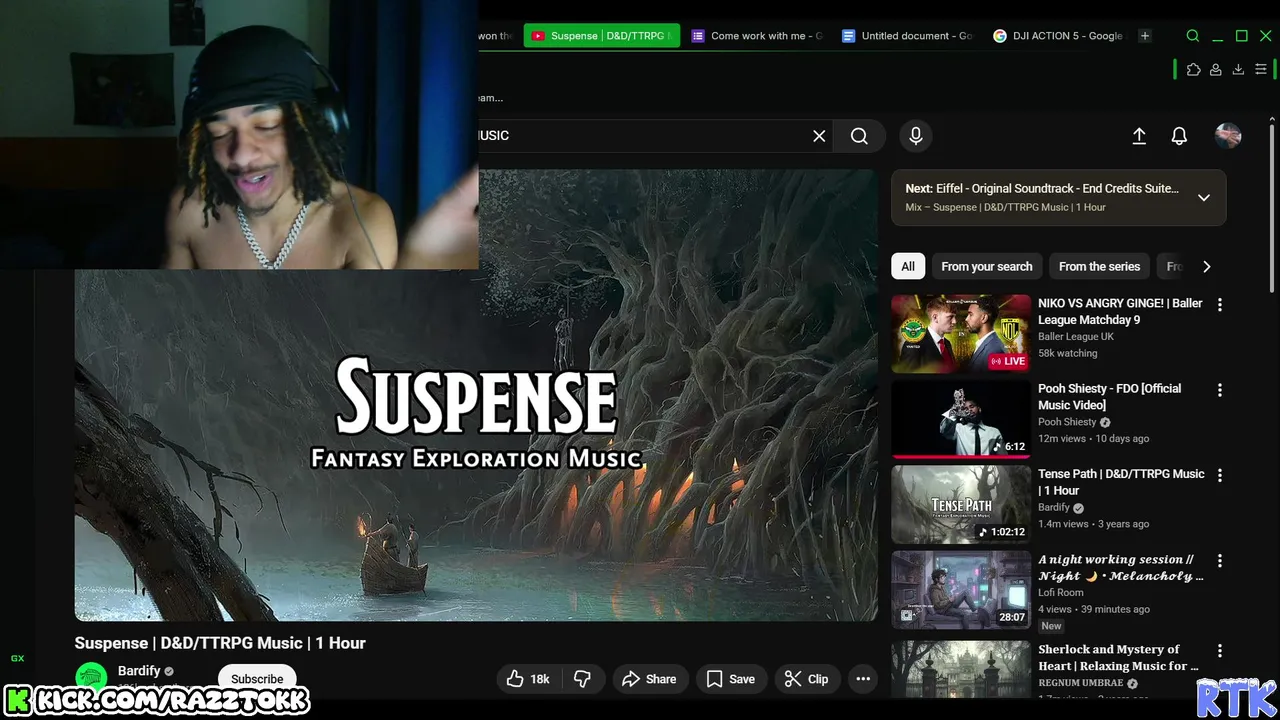
Task: Click the Suspense video player
Action: (476, 395)
